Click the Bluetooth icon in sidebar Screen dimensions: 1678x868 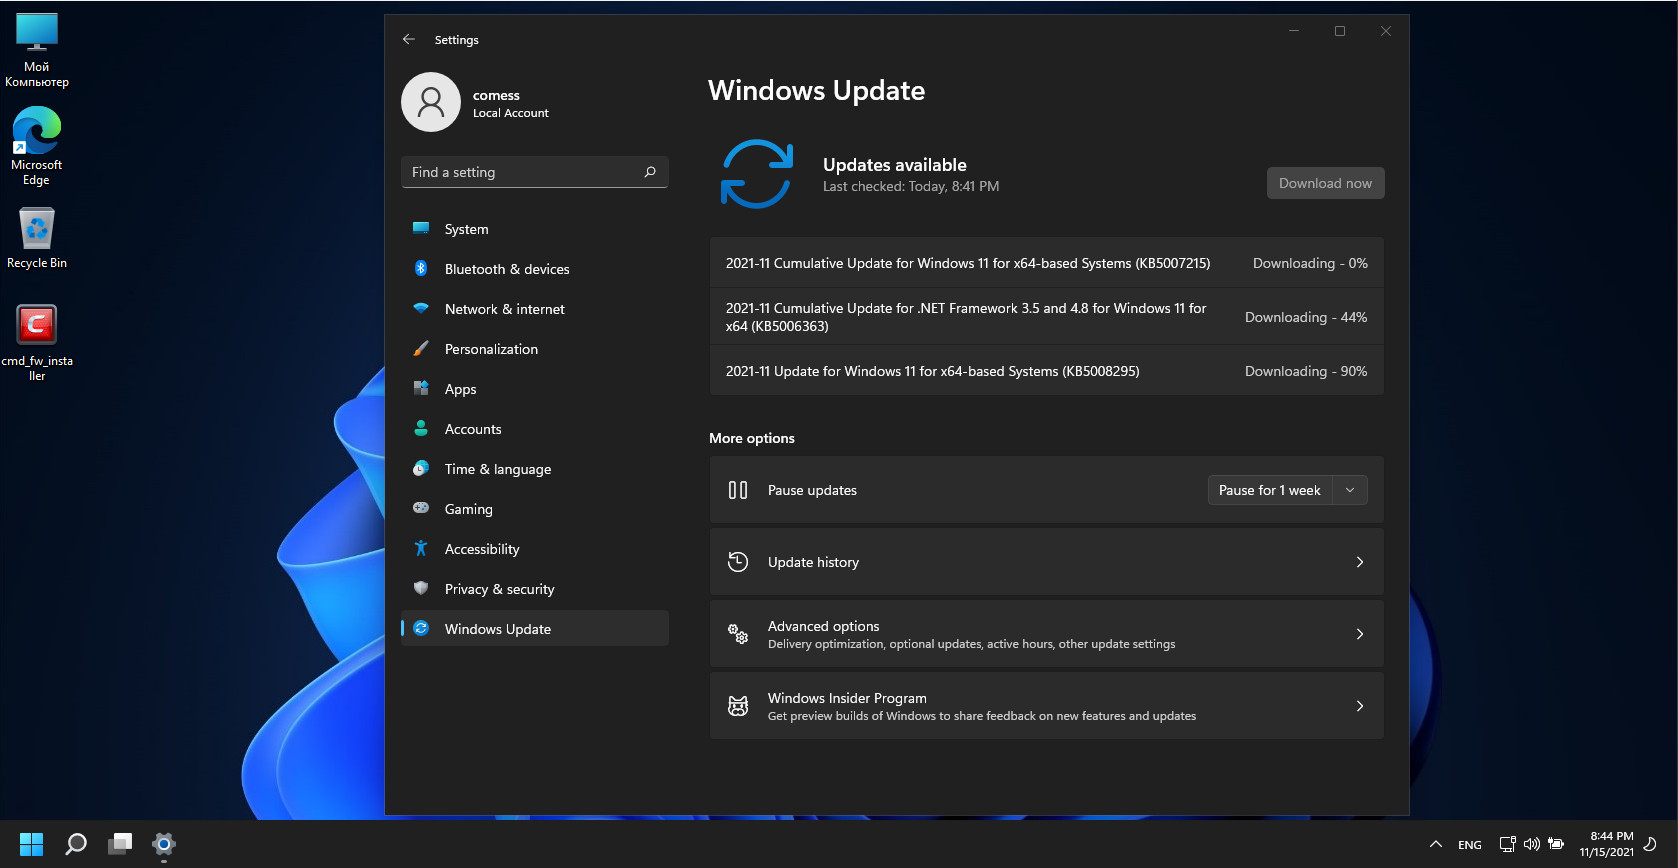[x=421, y=268]
